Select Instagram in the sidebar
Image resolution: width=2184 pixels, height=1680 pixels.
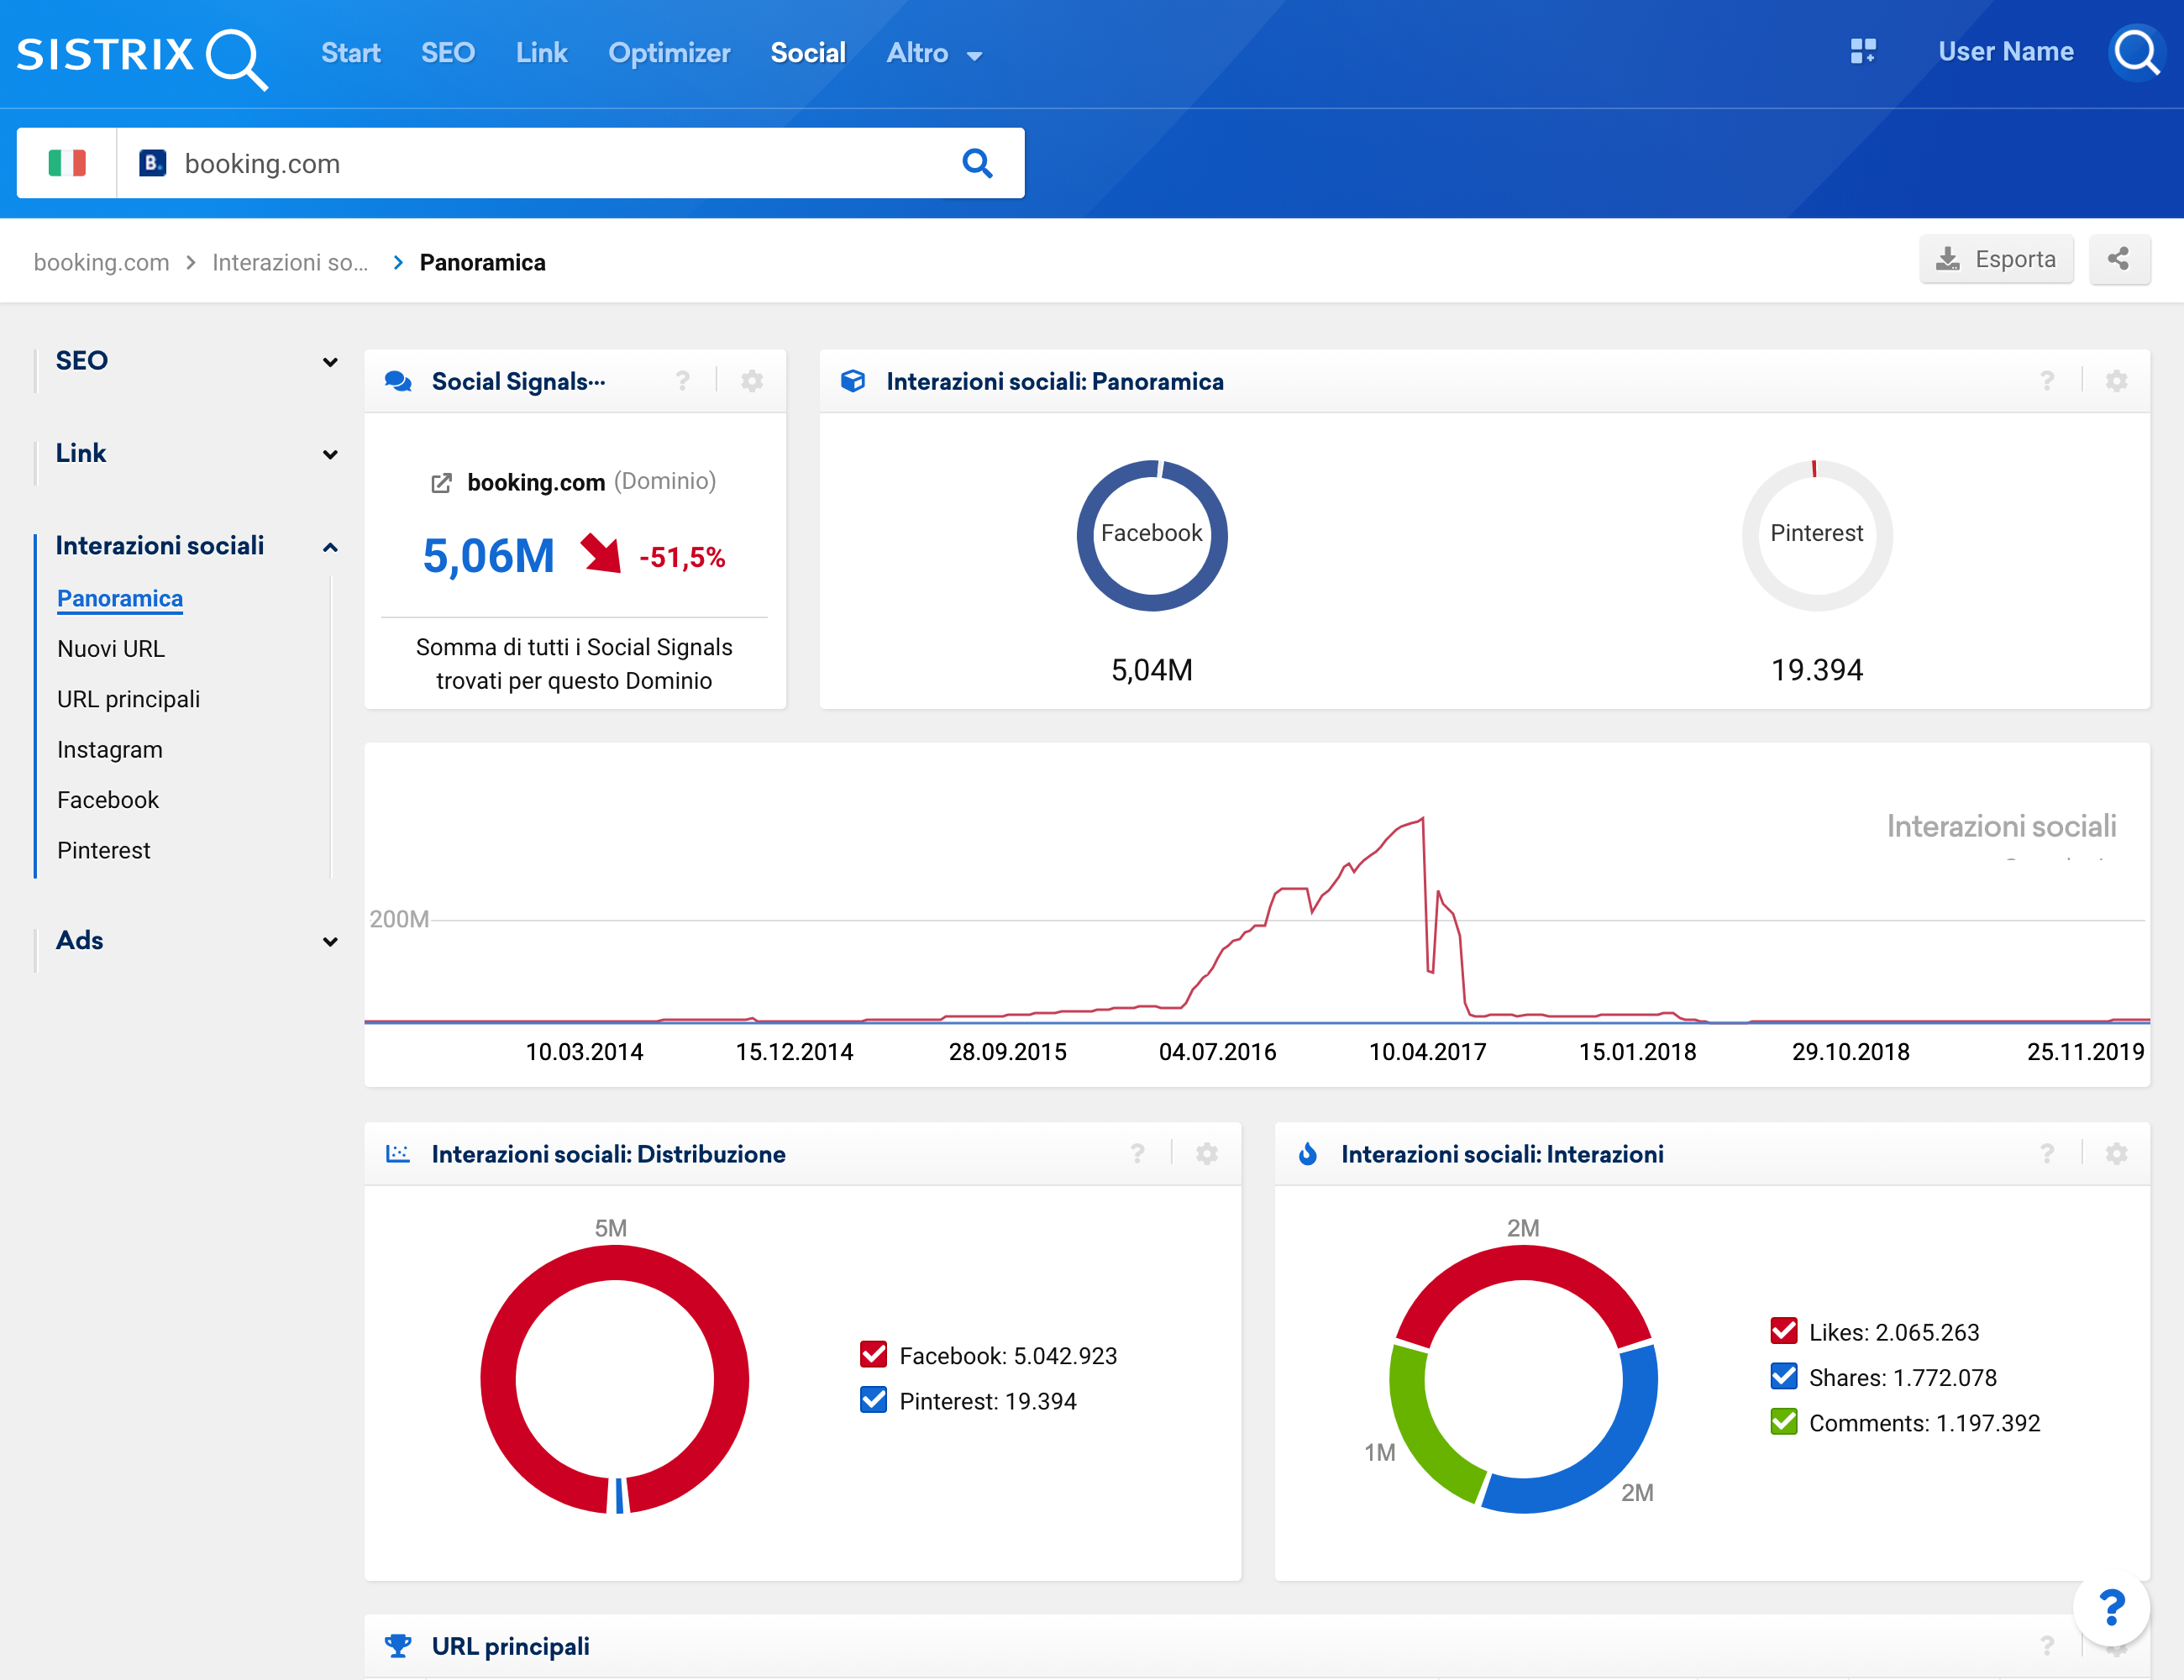pyautogui.click(x=110, y=750)
